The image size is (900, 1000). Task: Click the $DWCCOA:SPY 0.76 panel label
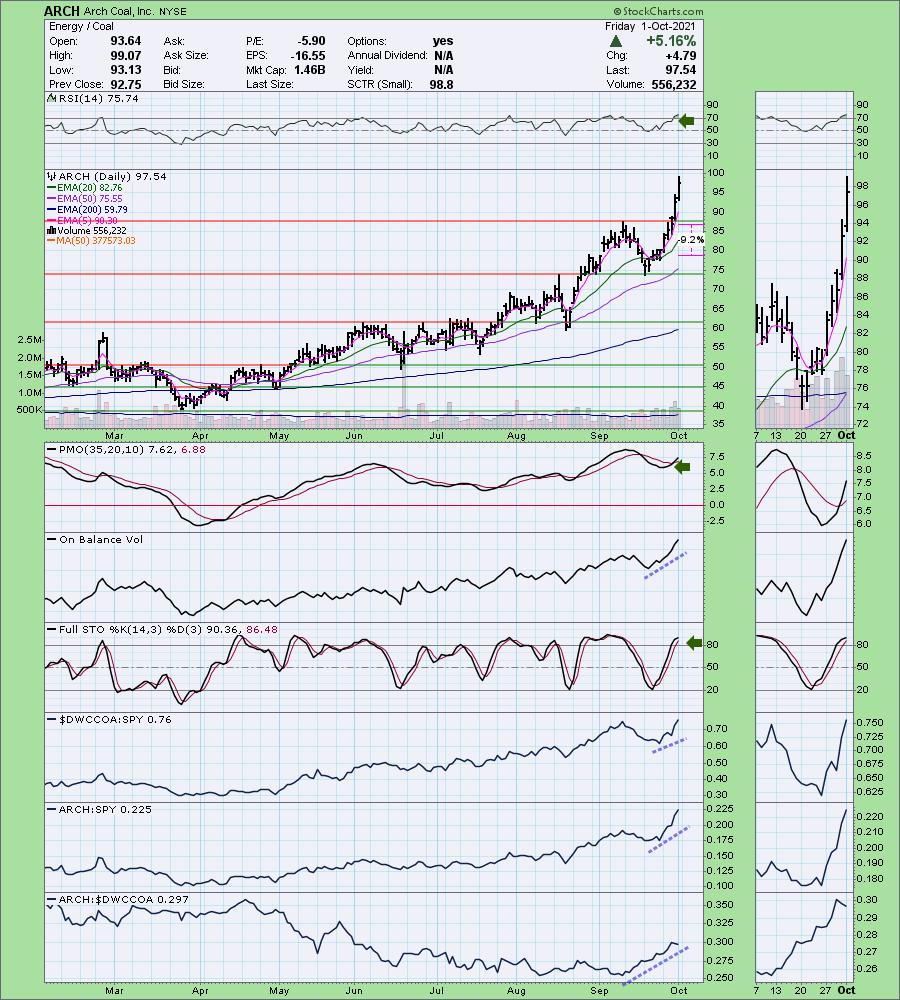click(x=115, y=719)
